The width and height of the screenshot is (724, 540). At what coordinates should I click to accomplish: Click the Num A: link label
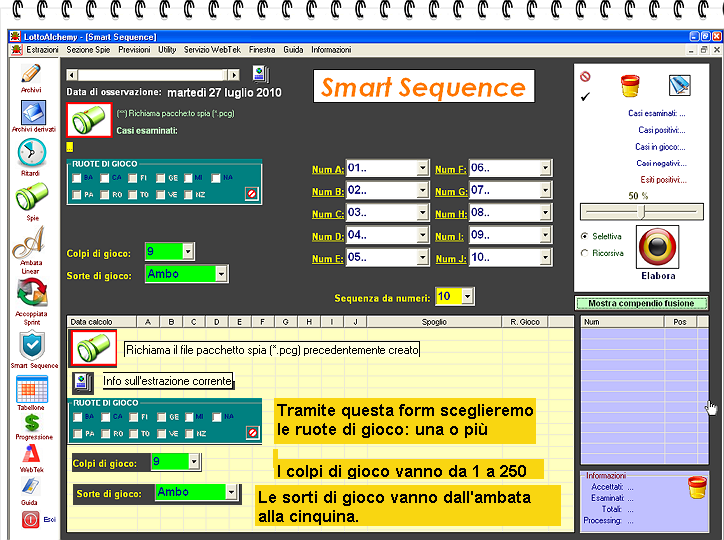point(328,169)
